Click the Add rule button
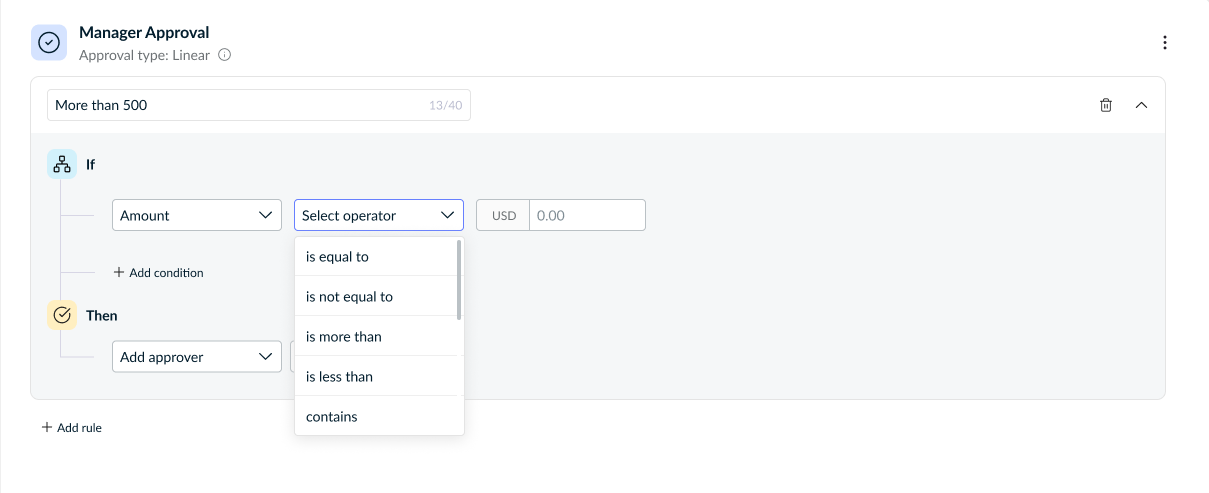Viewport: 1209px width, 493px height. pyautogui.click(x=71, y=427)
